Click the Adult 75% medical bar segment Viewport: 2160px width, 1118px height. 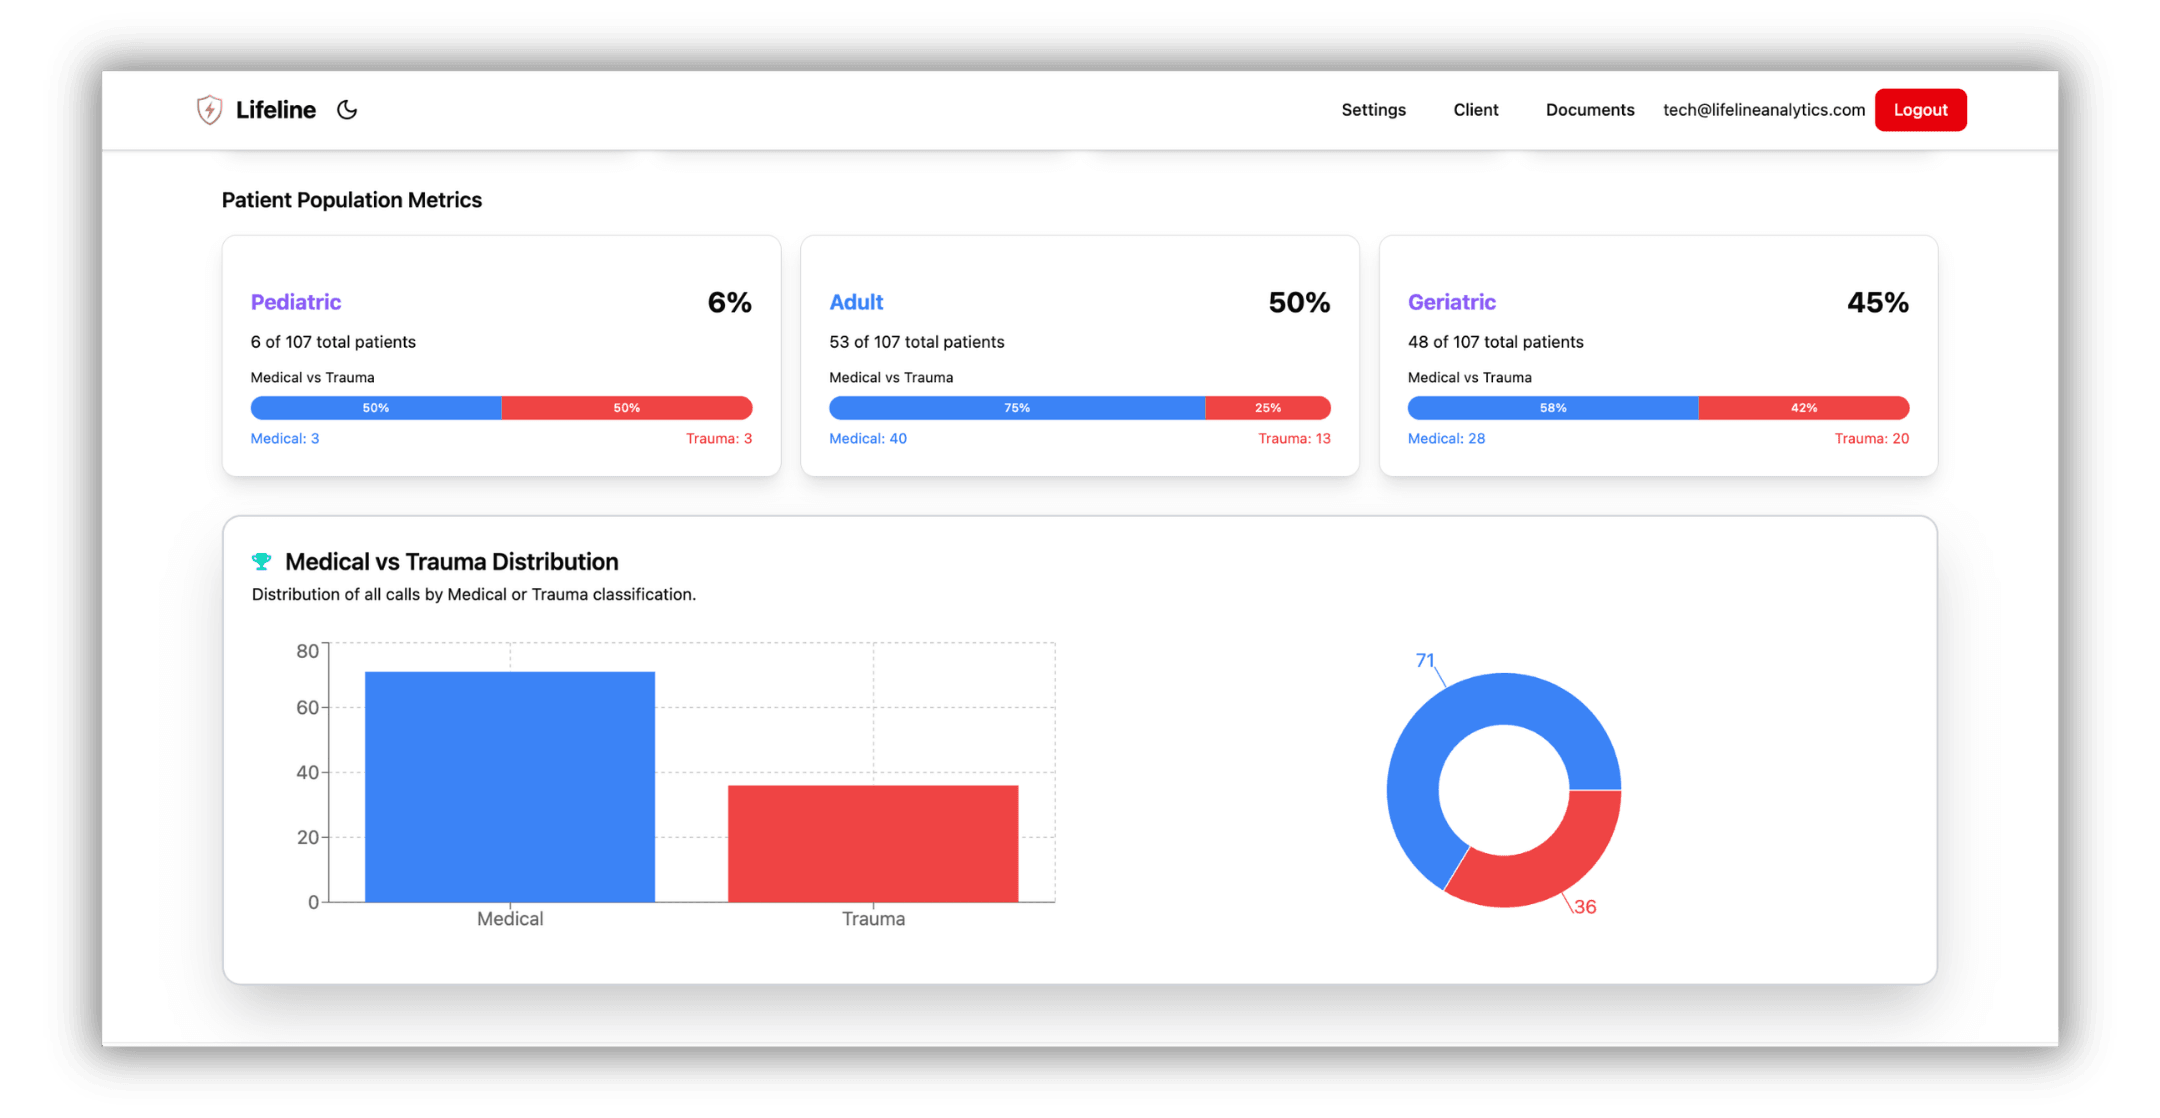click(1016, 408)
